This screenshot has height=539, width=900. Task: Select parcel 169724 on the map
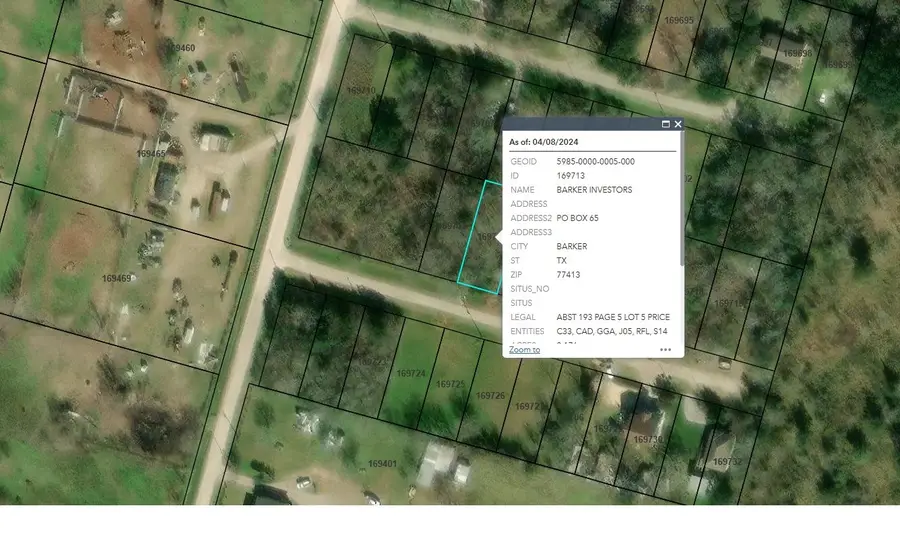tap(411, 373)
